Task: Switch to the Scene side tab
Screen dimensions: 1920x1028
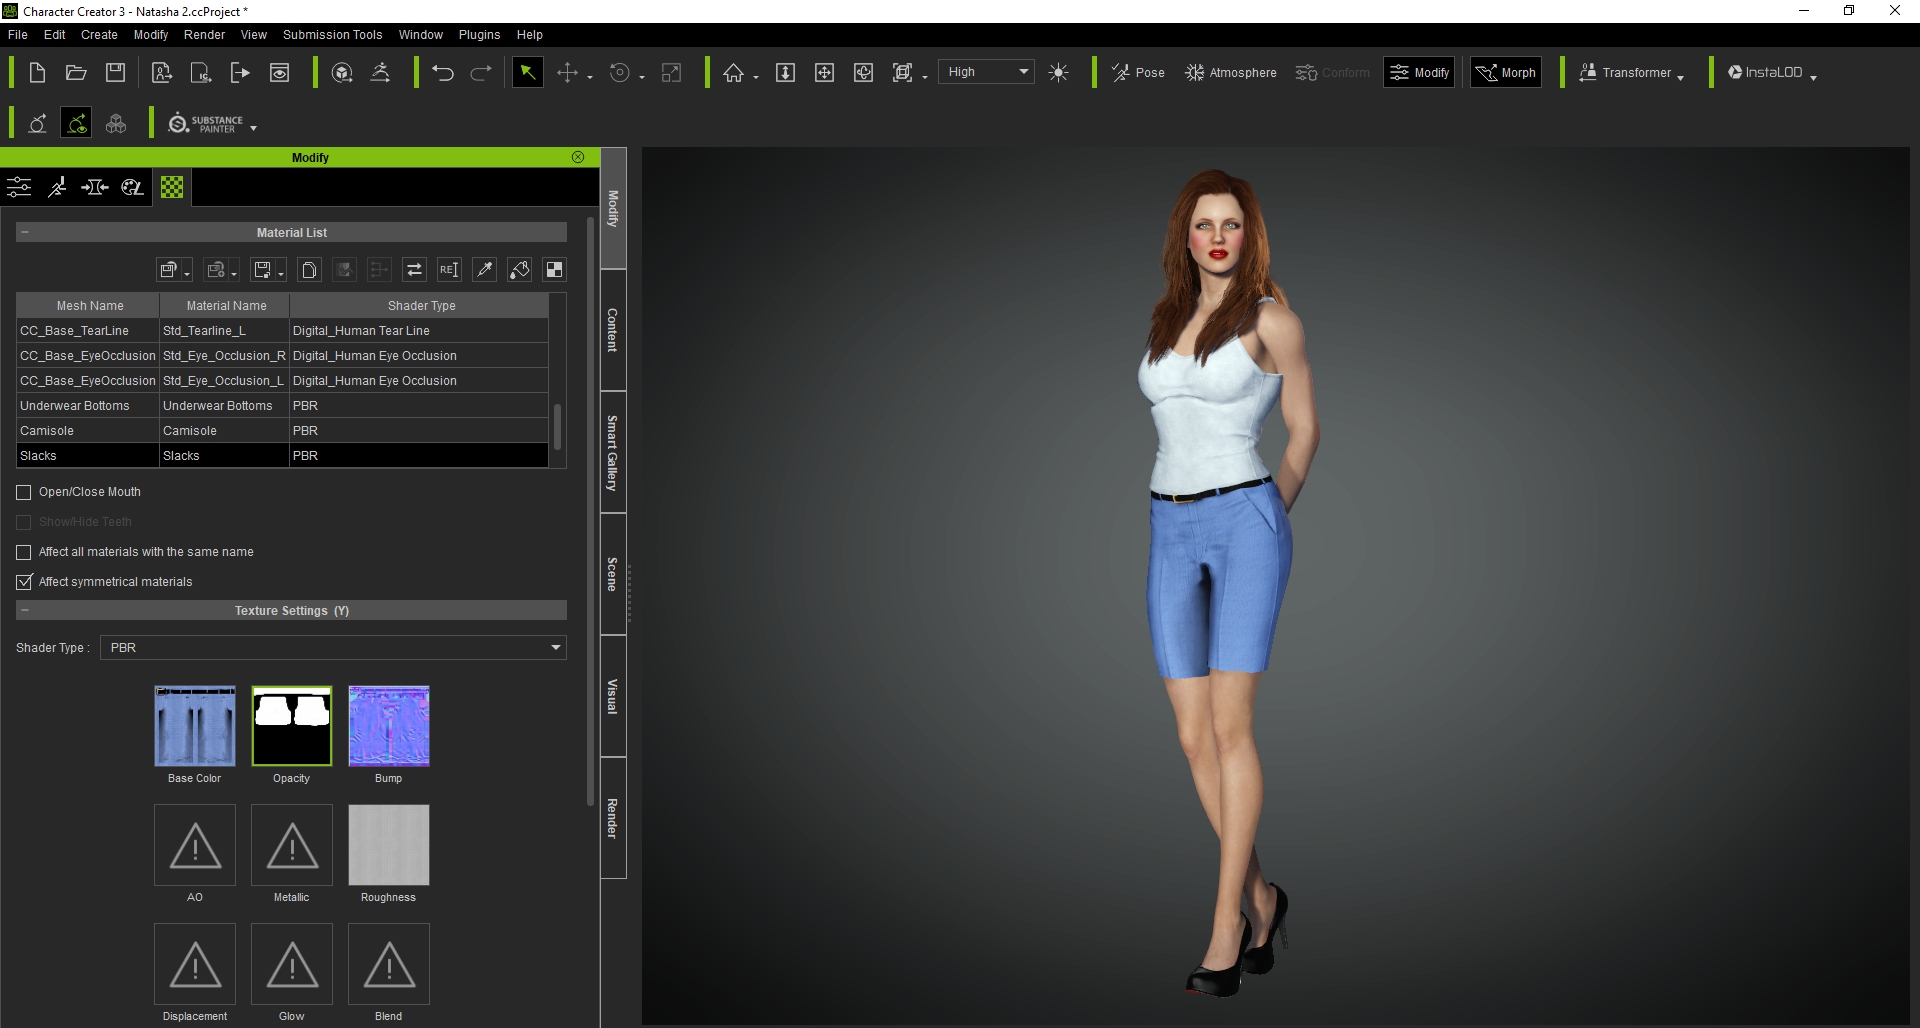Action: 613,574
